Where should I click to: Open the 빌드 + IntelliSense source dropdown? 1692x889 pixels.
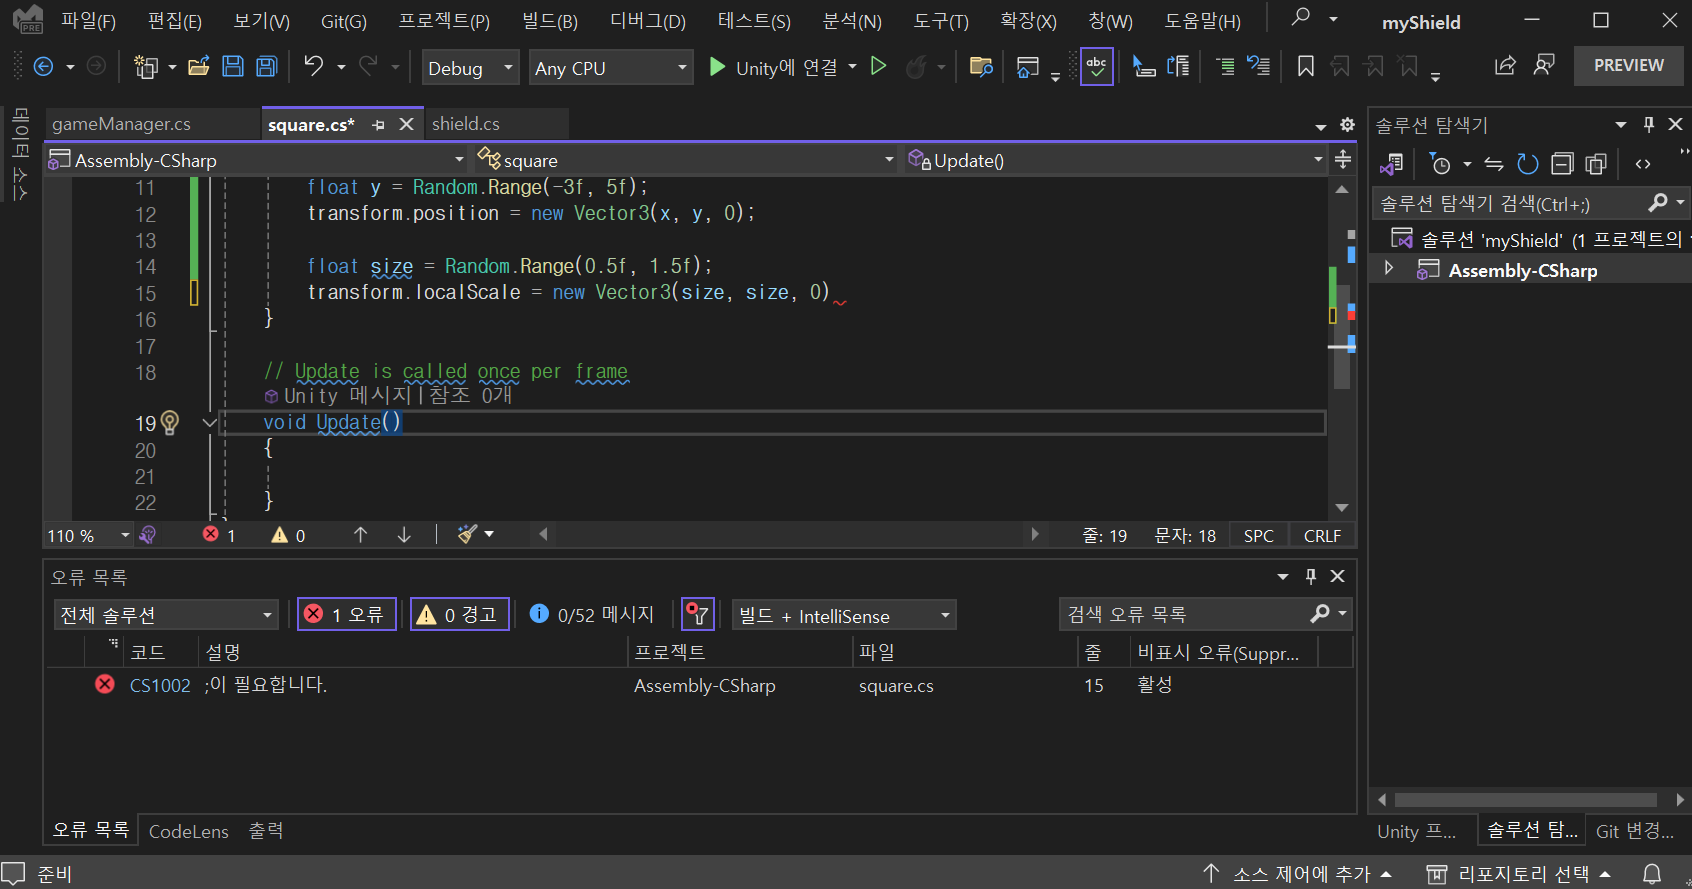844,615
